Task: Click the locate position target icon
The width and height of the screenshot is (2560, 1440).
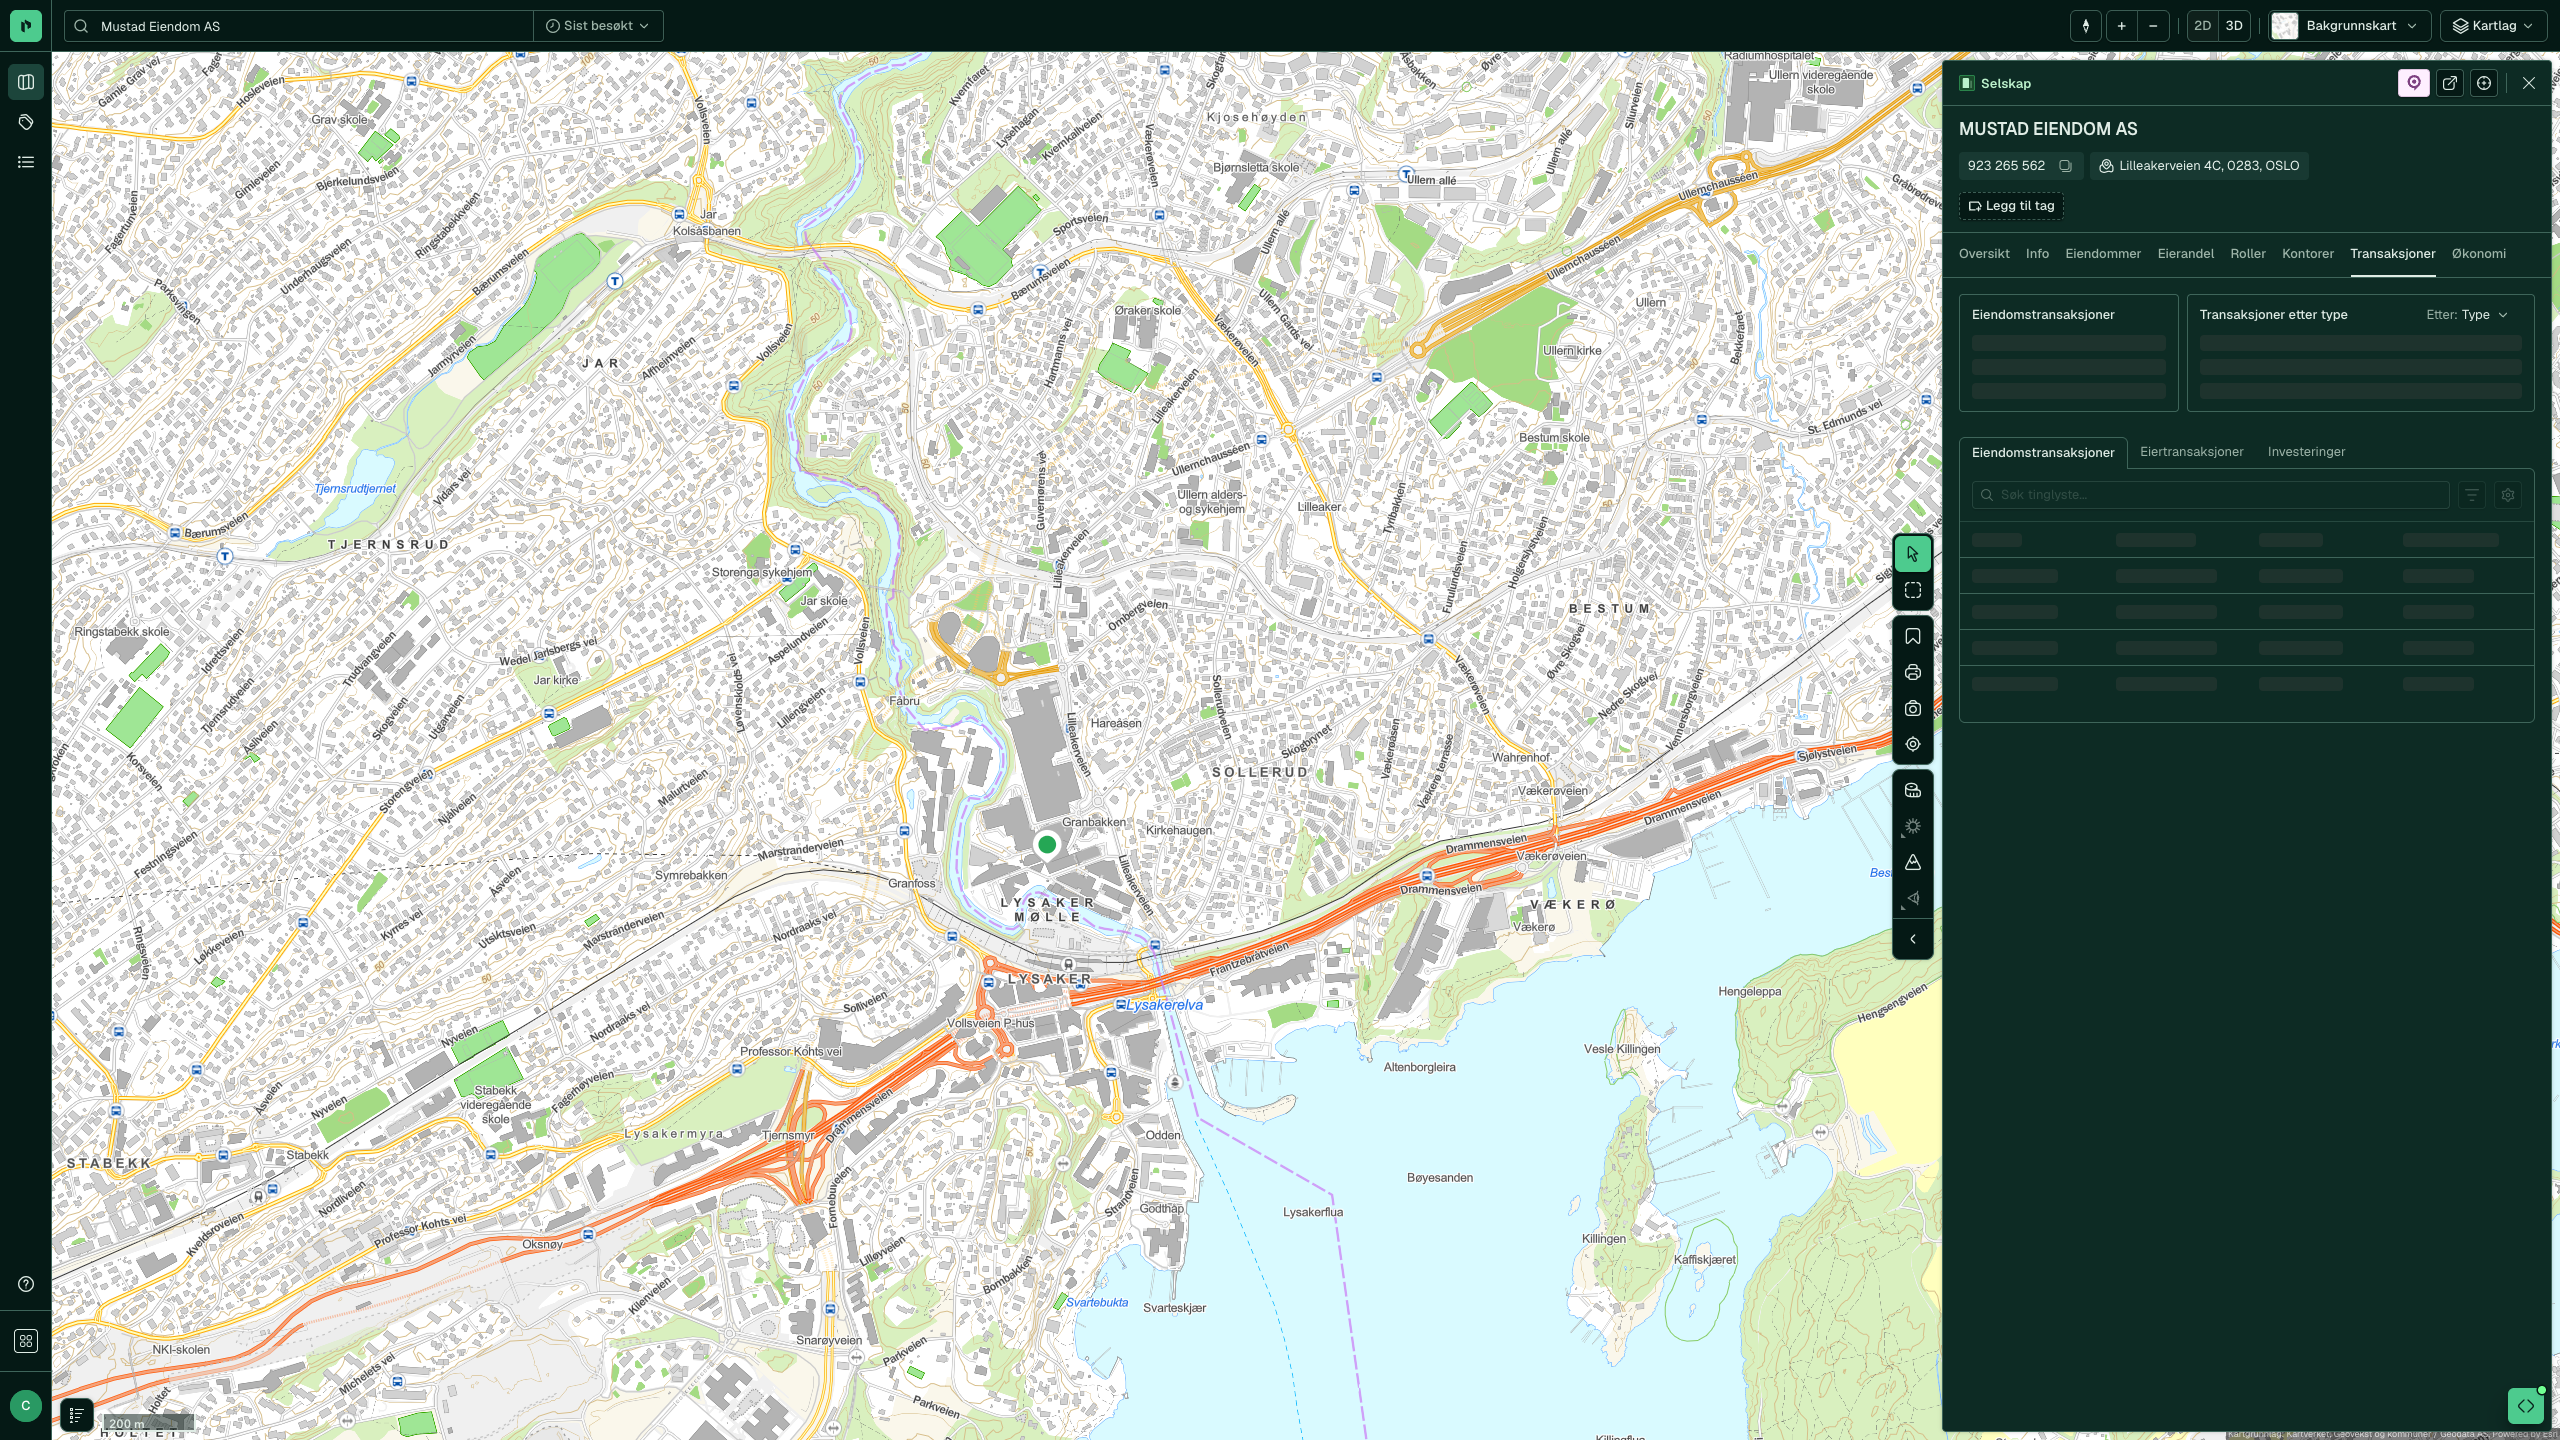Action: click(x=1912, y=744)
